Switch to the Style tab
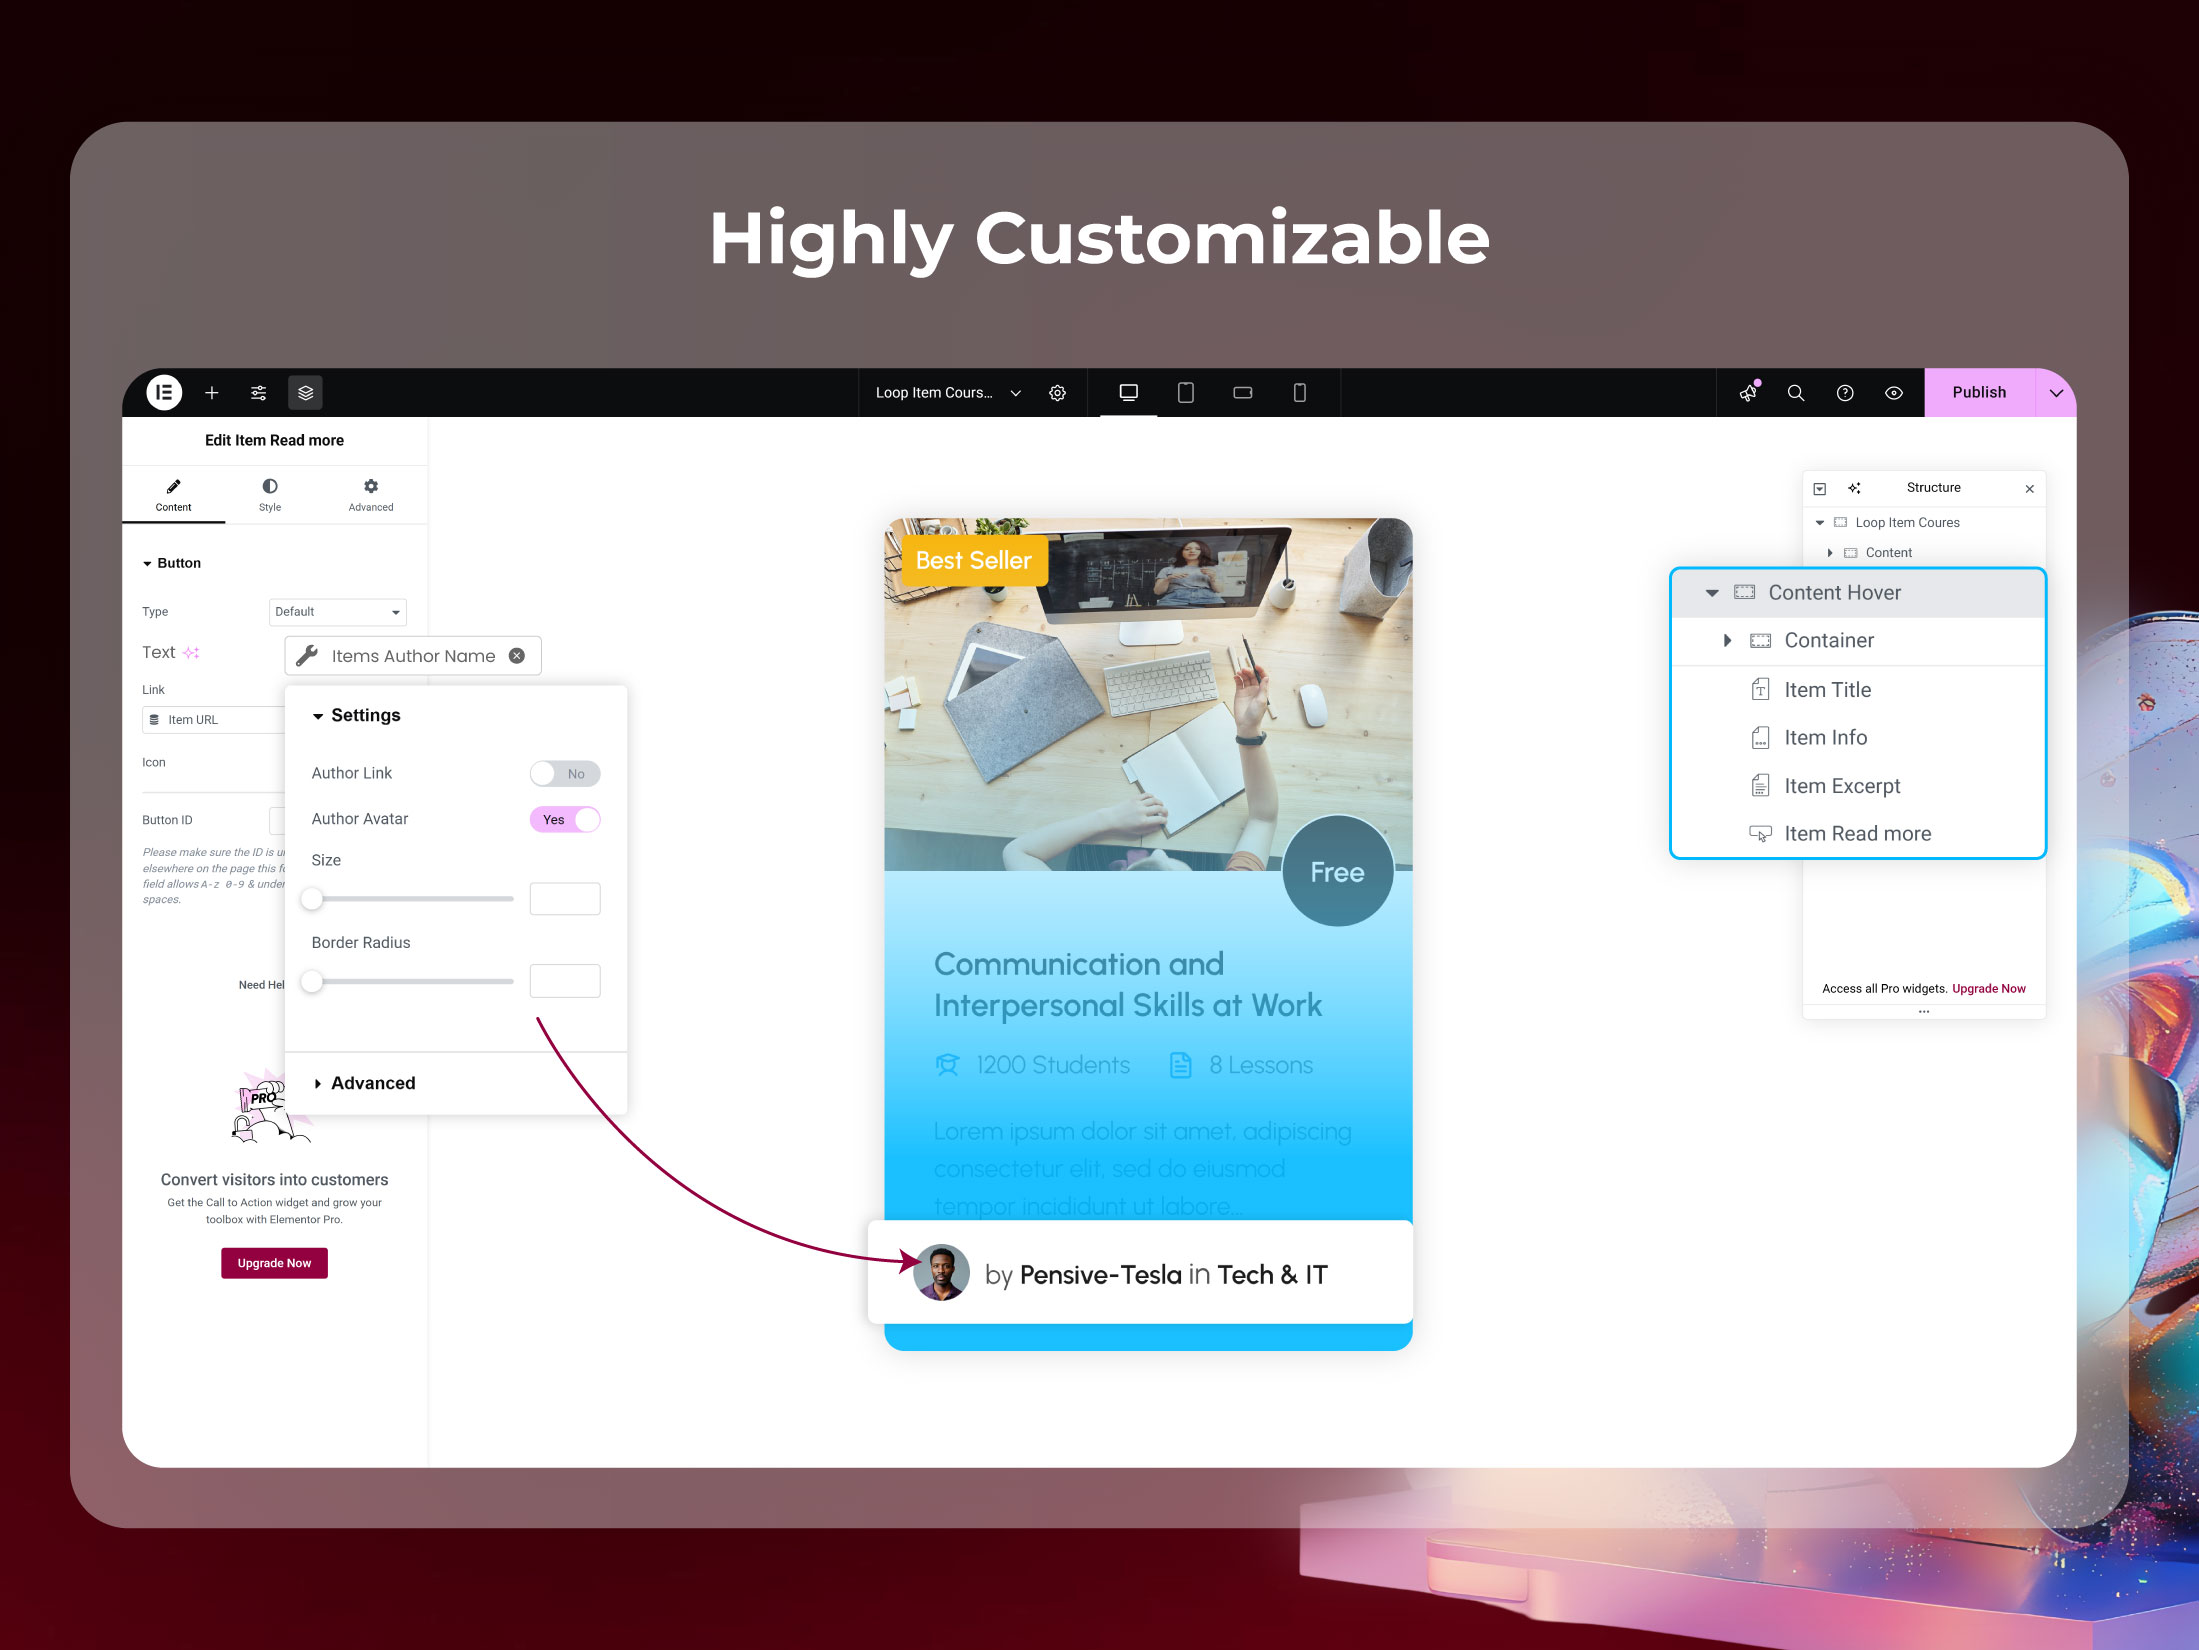The image size is (2199, 1650). tap(270, 495)
